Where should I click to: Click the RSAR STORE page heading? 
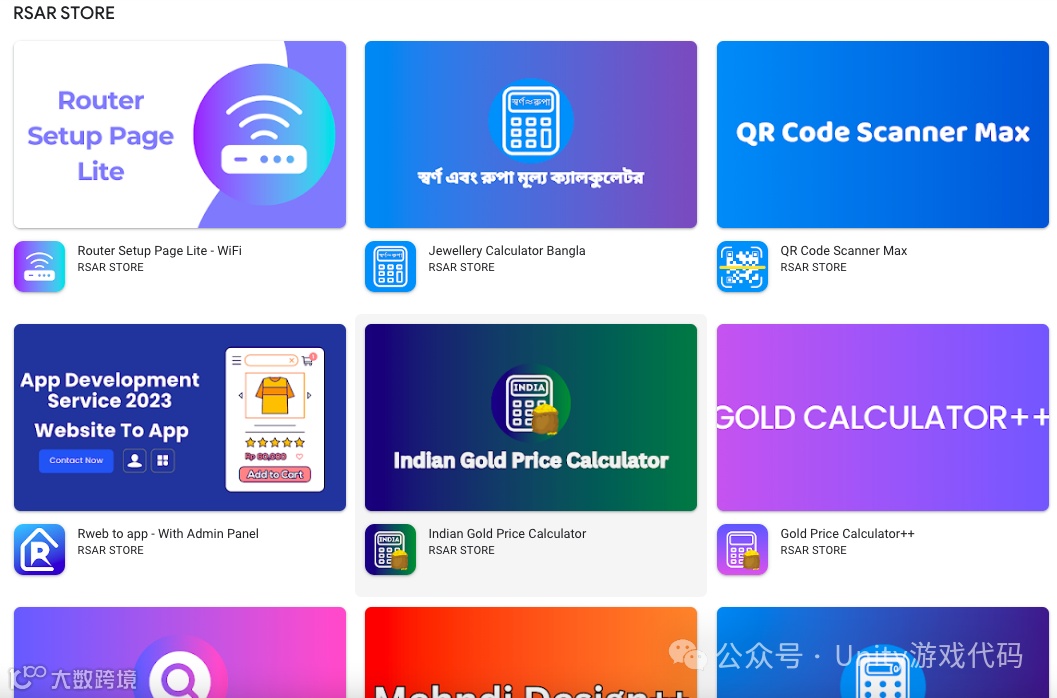pos(64,13)
